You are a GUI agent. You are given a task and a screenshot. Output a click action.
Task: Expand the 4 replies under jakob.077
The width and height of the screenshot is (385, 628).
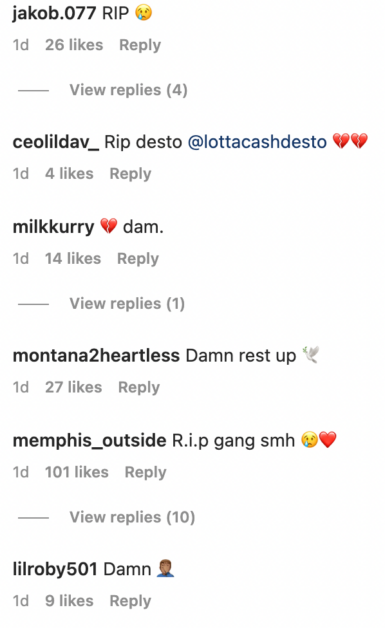click(x=128, y=90)
